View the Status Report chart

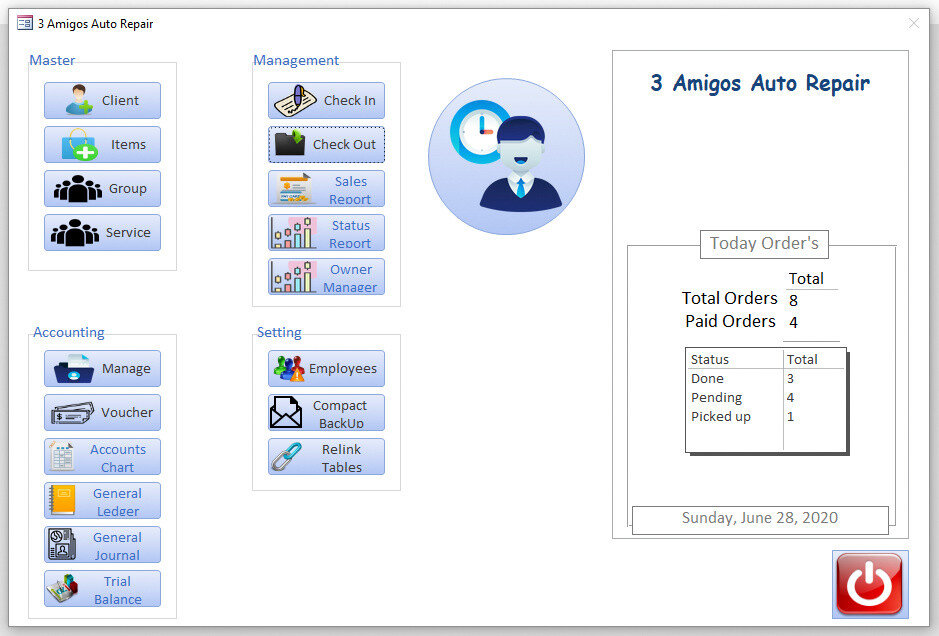point(325,232)
